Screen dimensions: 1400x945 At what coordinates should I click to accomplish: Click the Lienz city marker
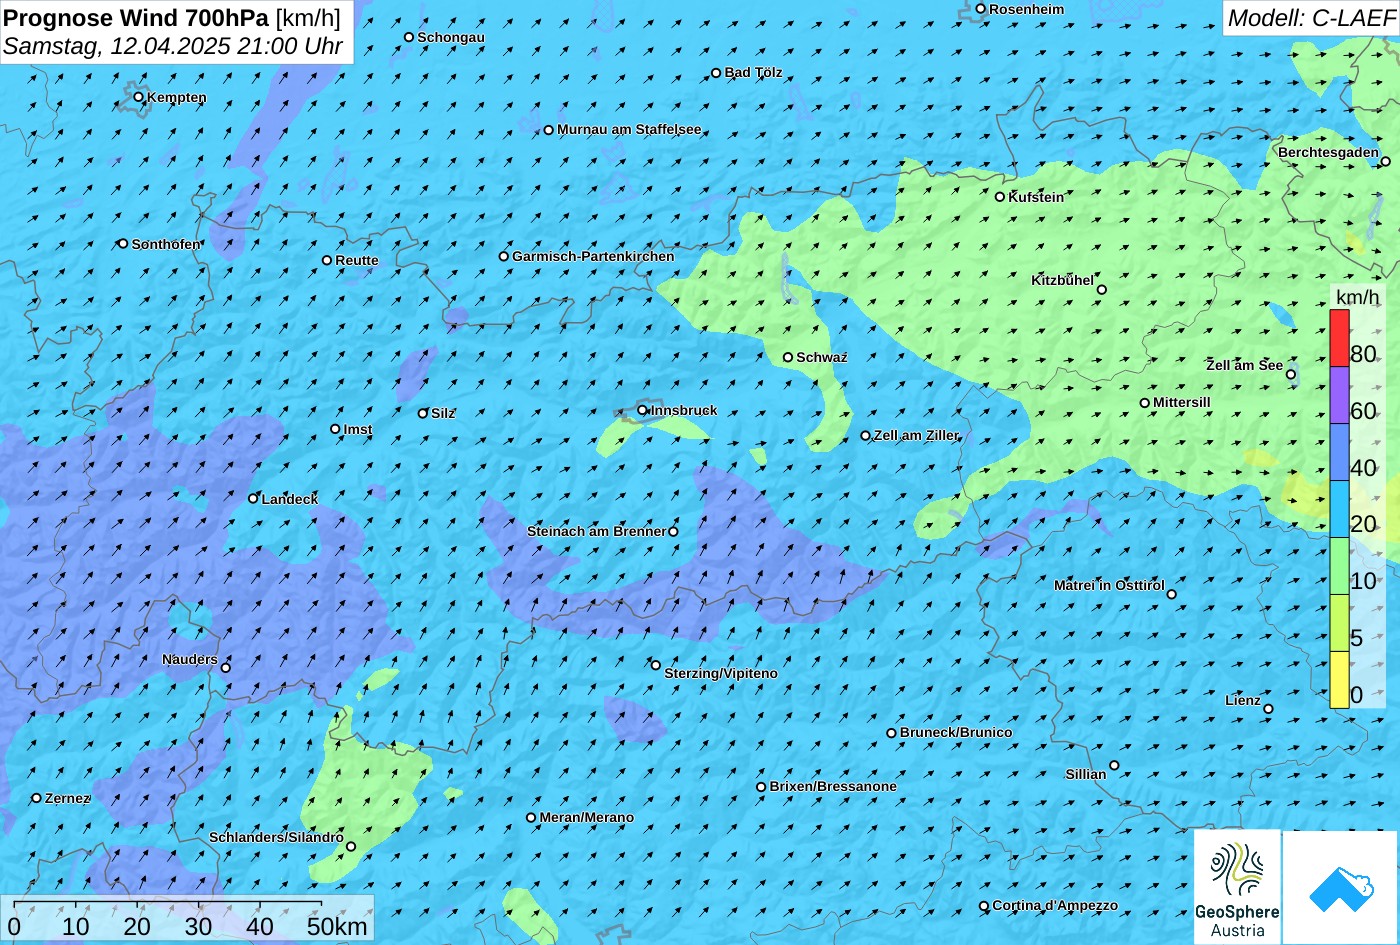point(1268,709)
